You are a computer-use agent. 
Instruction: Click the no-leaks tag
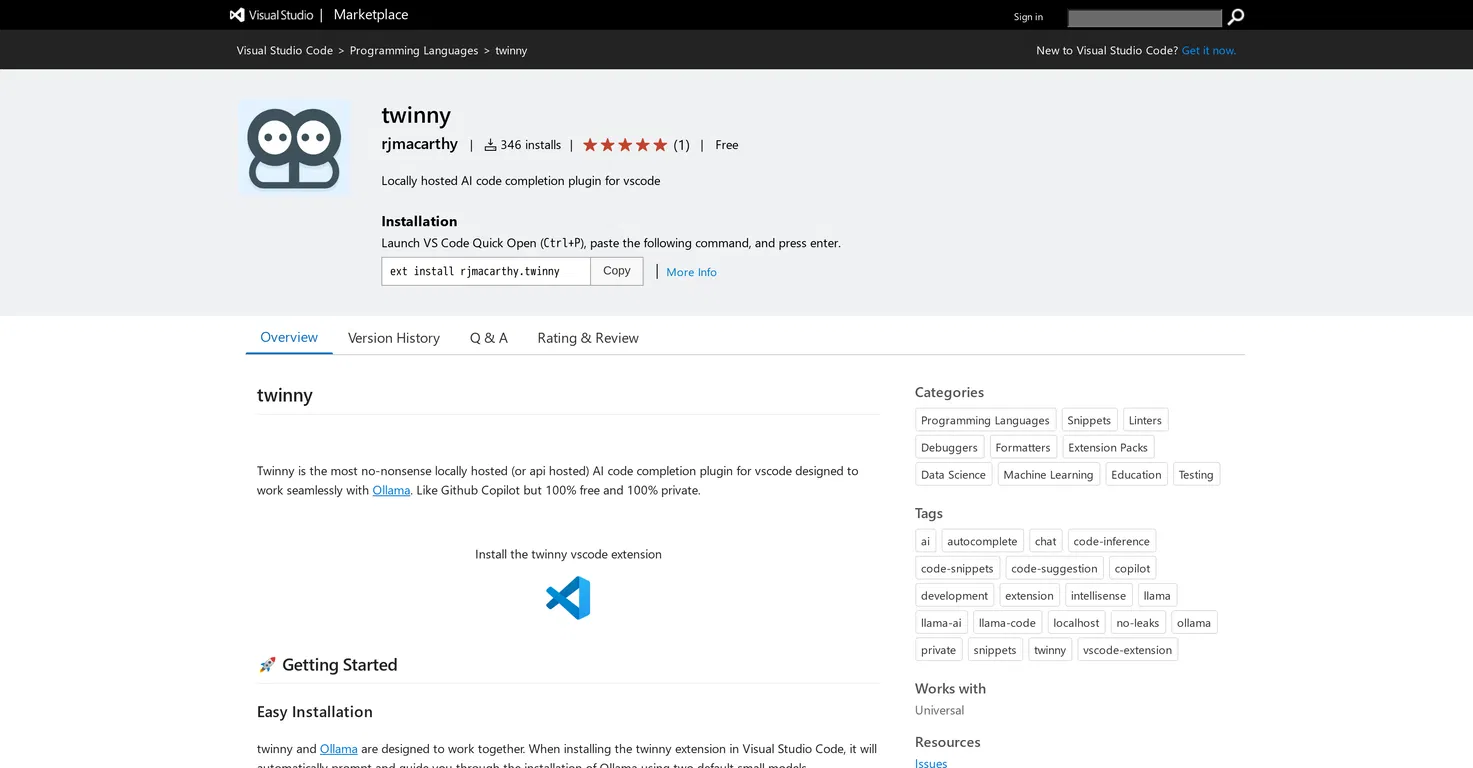click(x=1138, y=622)
